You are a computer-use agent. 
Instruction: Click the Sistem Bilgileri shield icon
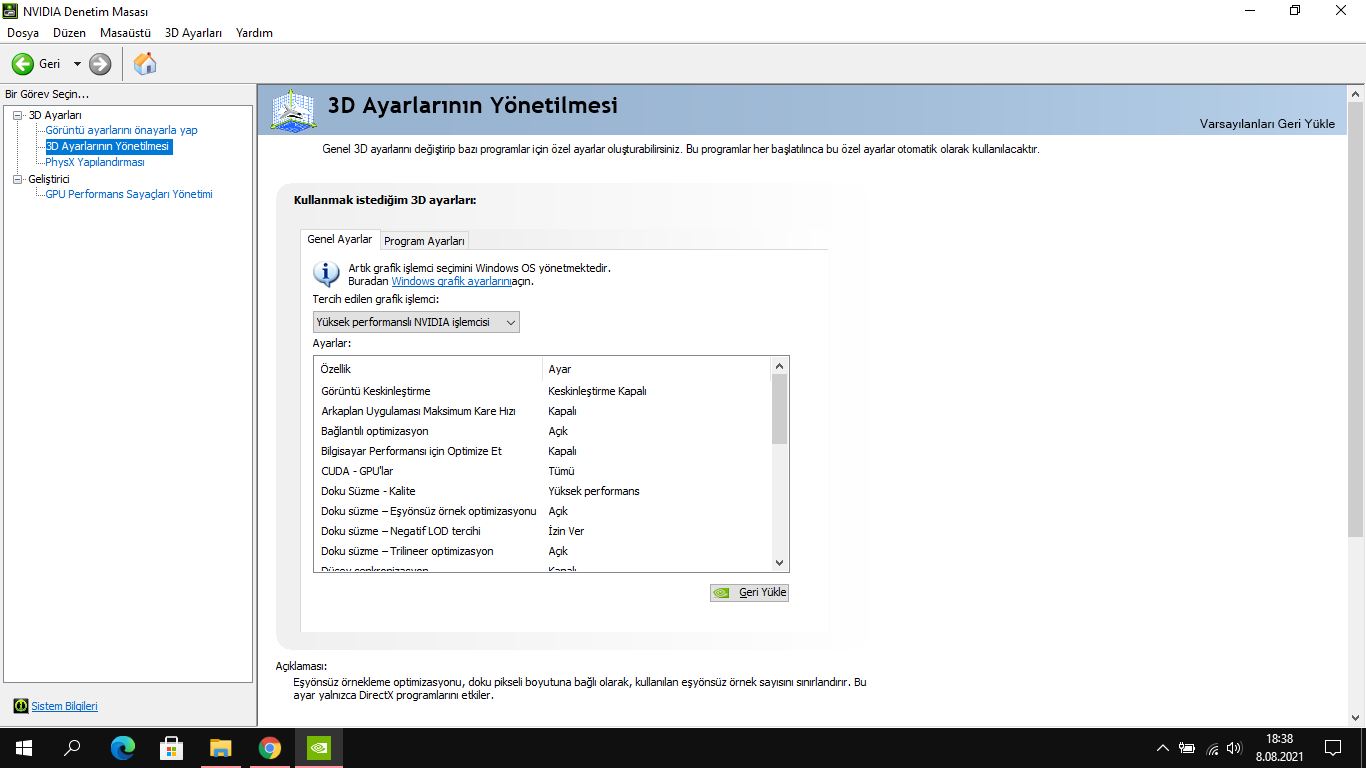[21, 706]
